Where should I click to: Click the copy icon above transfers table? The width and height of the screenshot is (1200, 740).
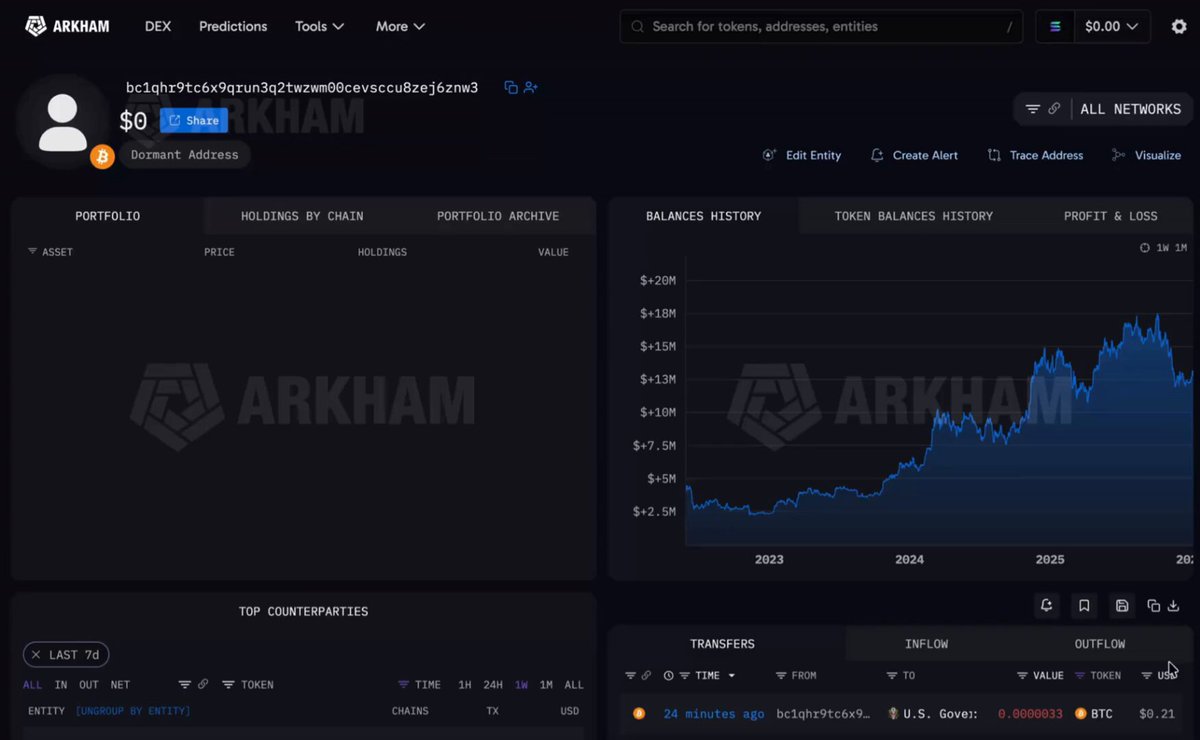tap(1153, 605)
